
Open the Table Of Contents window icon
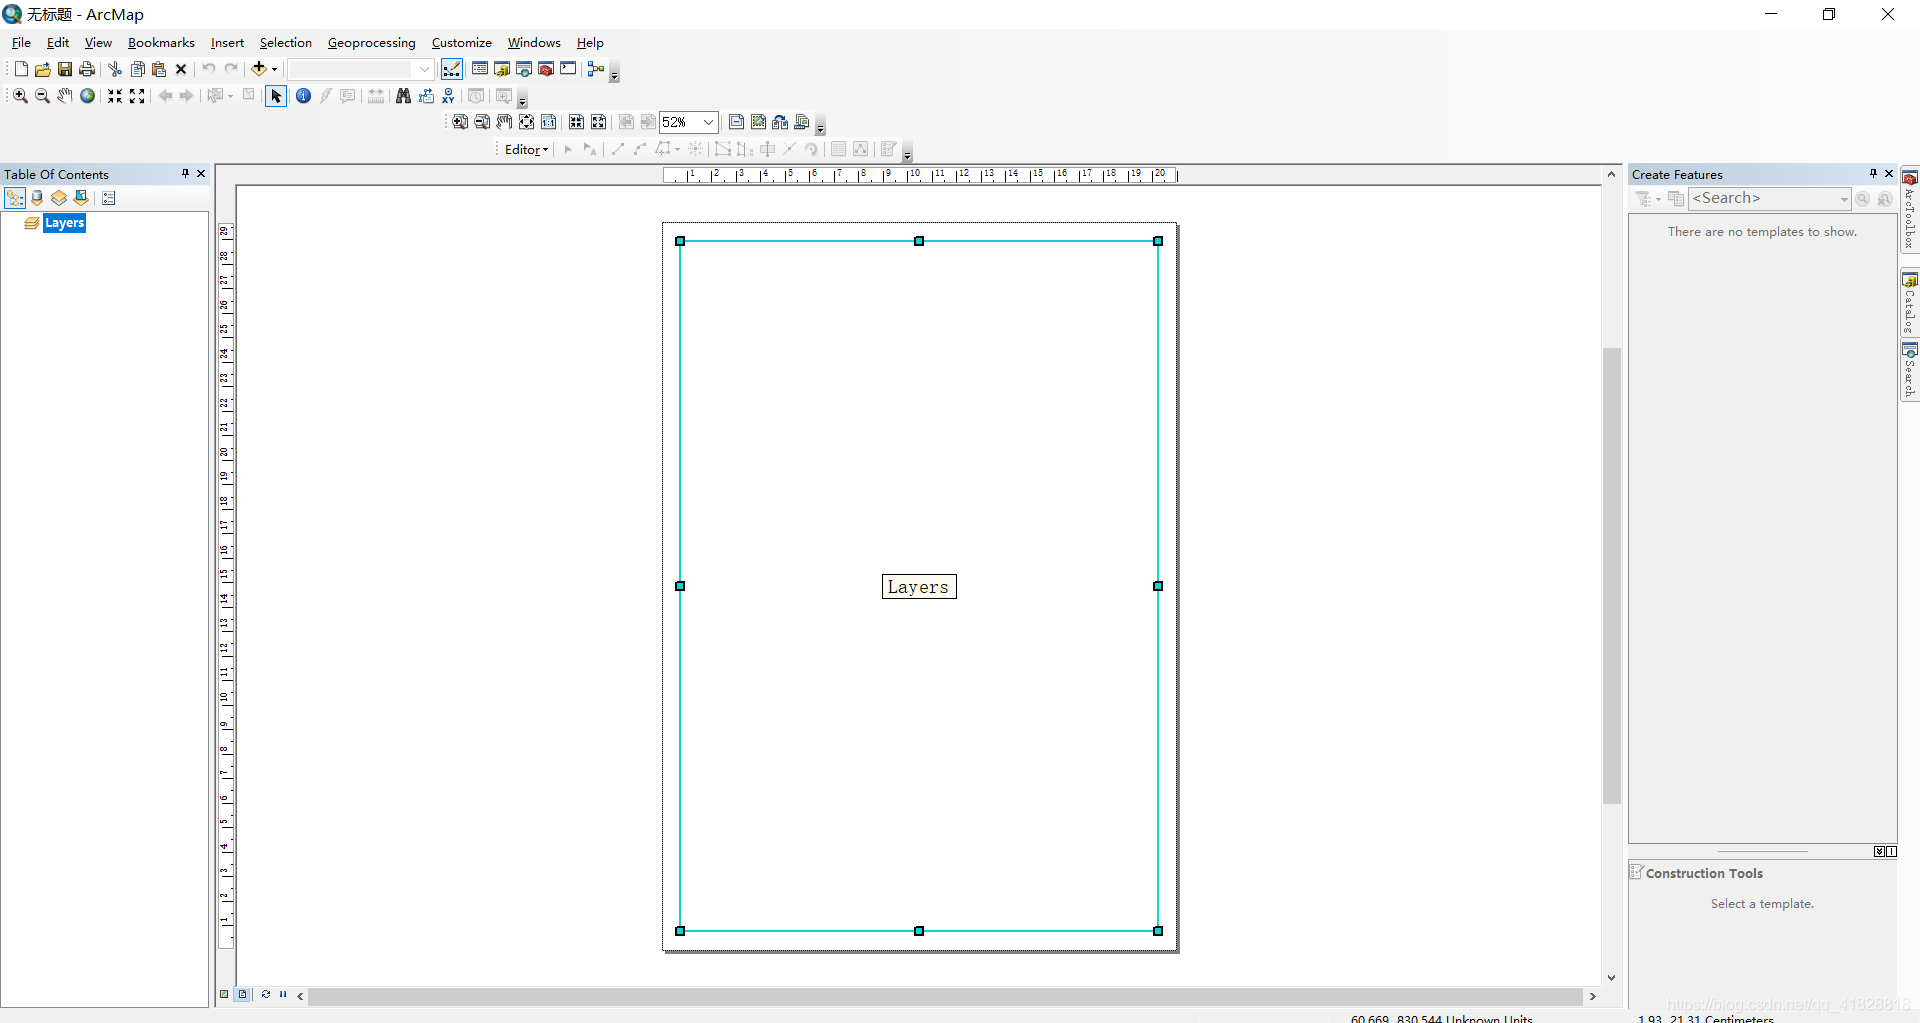click(x=480, y=69)
